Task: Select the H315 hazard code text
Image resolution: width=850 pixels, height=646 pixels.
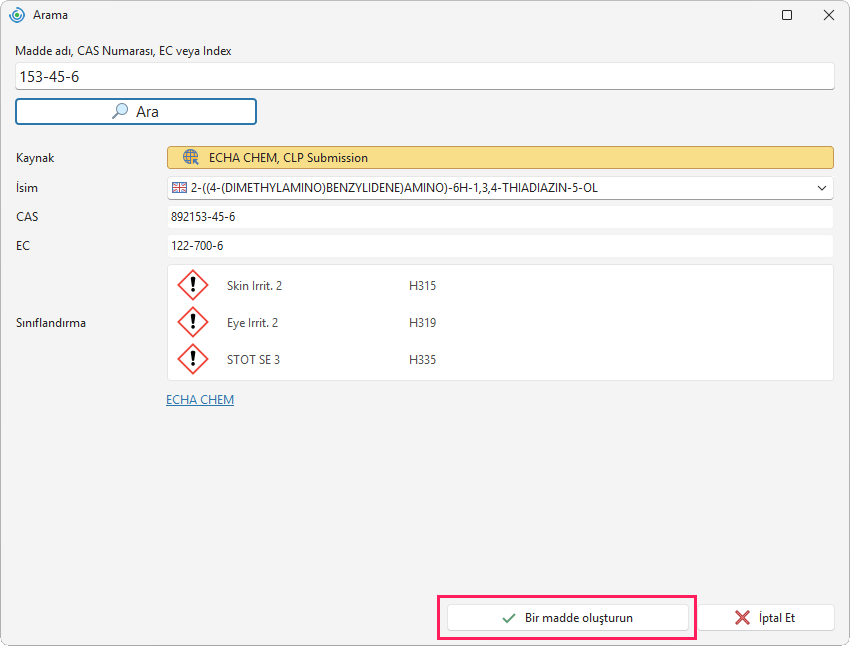Action: 422,286
